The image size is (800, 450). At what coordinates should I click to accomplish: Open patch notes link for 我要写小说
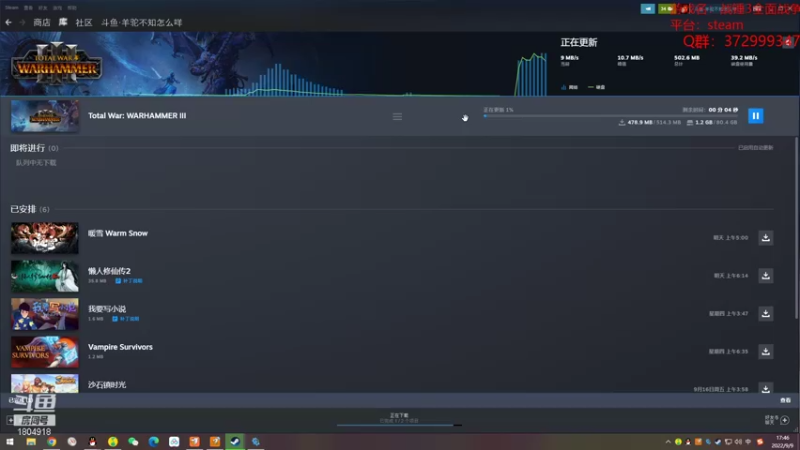point(126,318)
